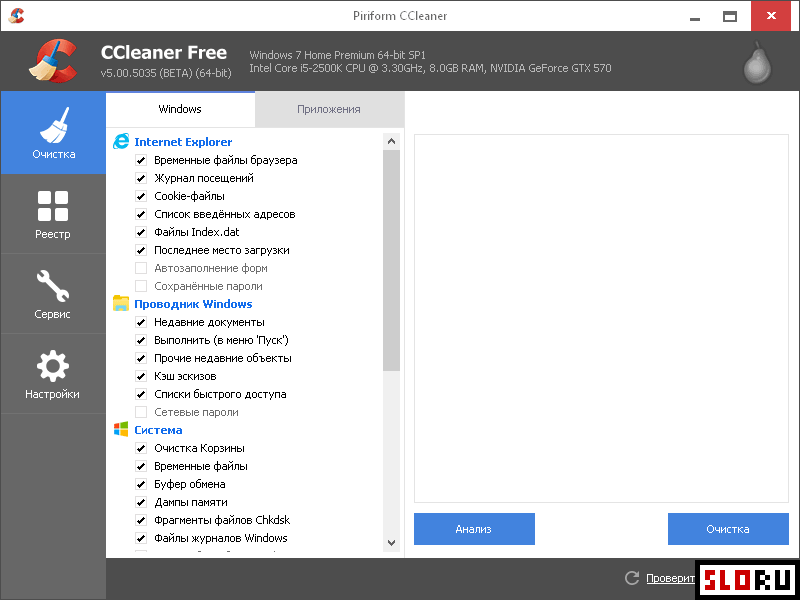This screenshot has height=600, width=800.
Task: Uncheck Очистка Корзины under Система
Action: coord(140,448)
